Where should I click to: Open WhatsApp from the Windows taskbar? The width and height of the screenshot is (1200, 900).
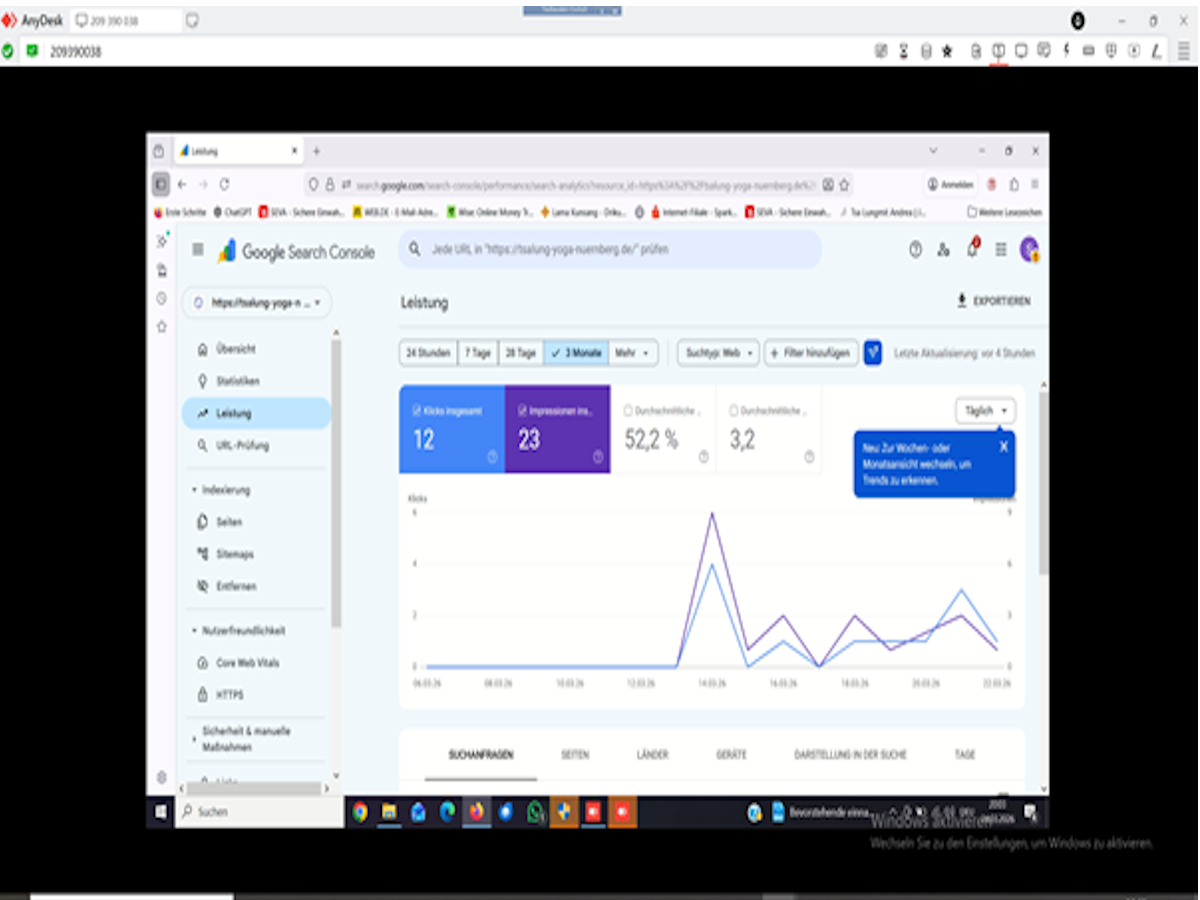tap(535, 812)
